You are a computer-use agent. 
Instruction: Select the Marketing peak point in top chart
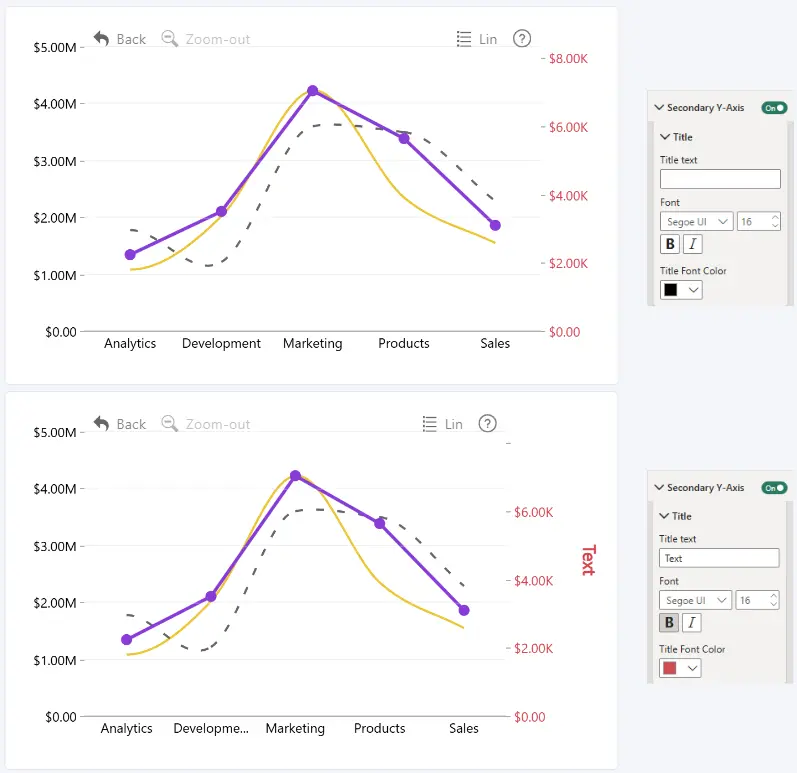point(313,90)
